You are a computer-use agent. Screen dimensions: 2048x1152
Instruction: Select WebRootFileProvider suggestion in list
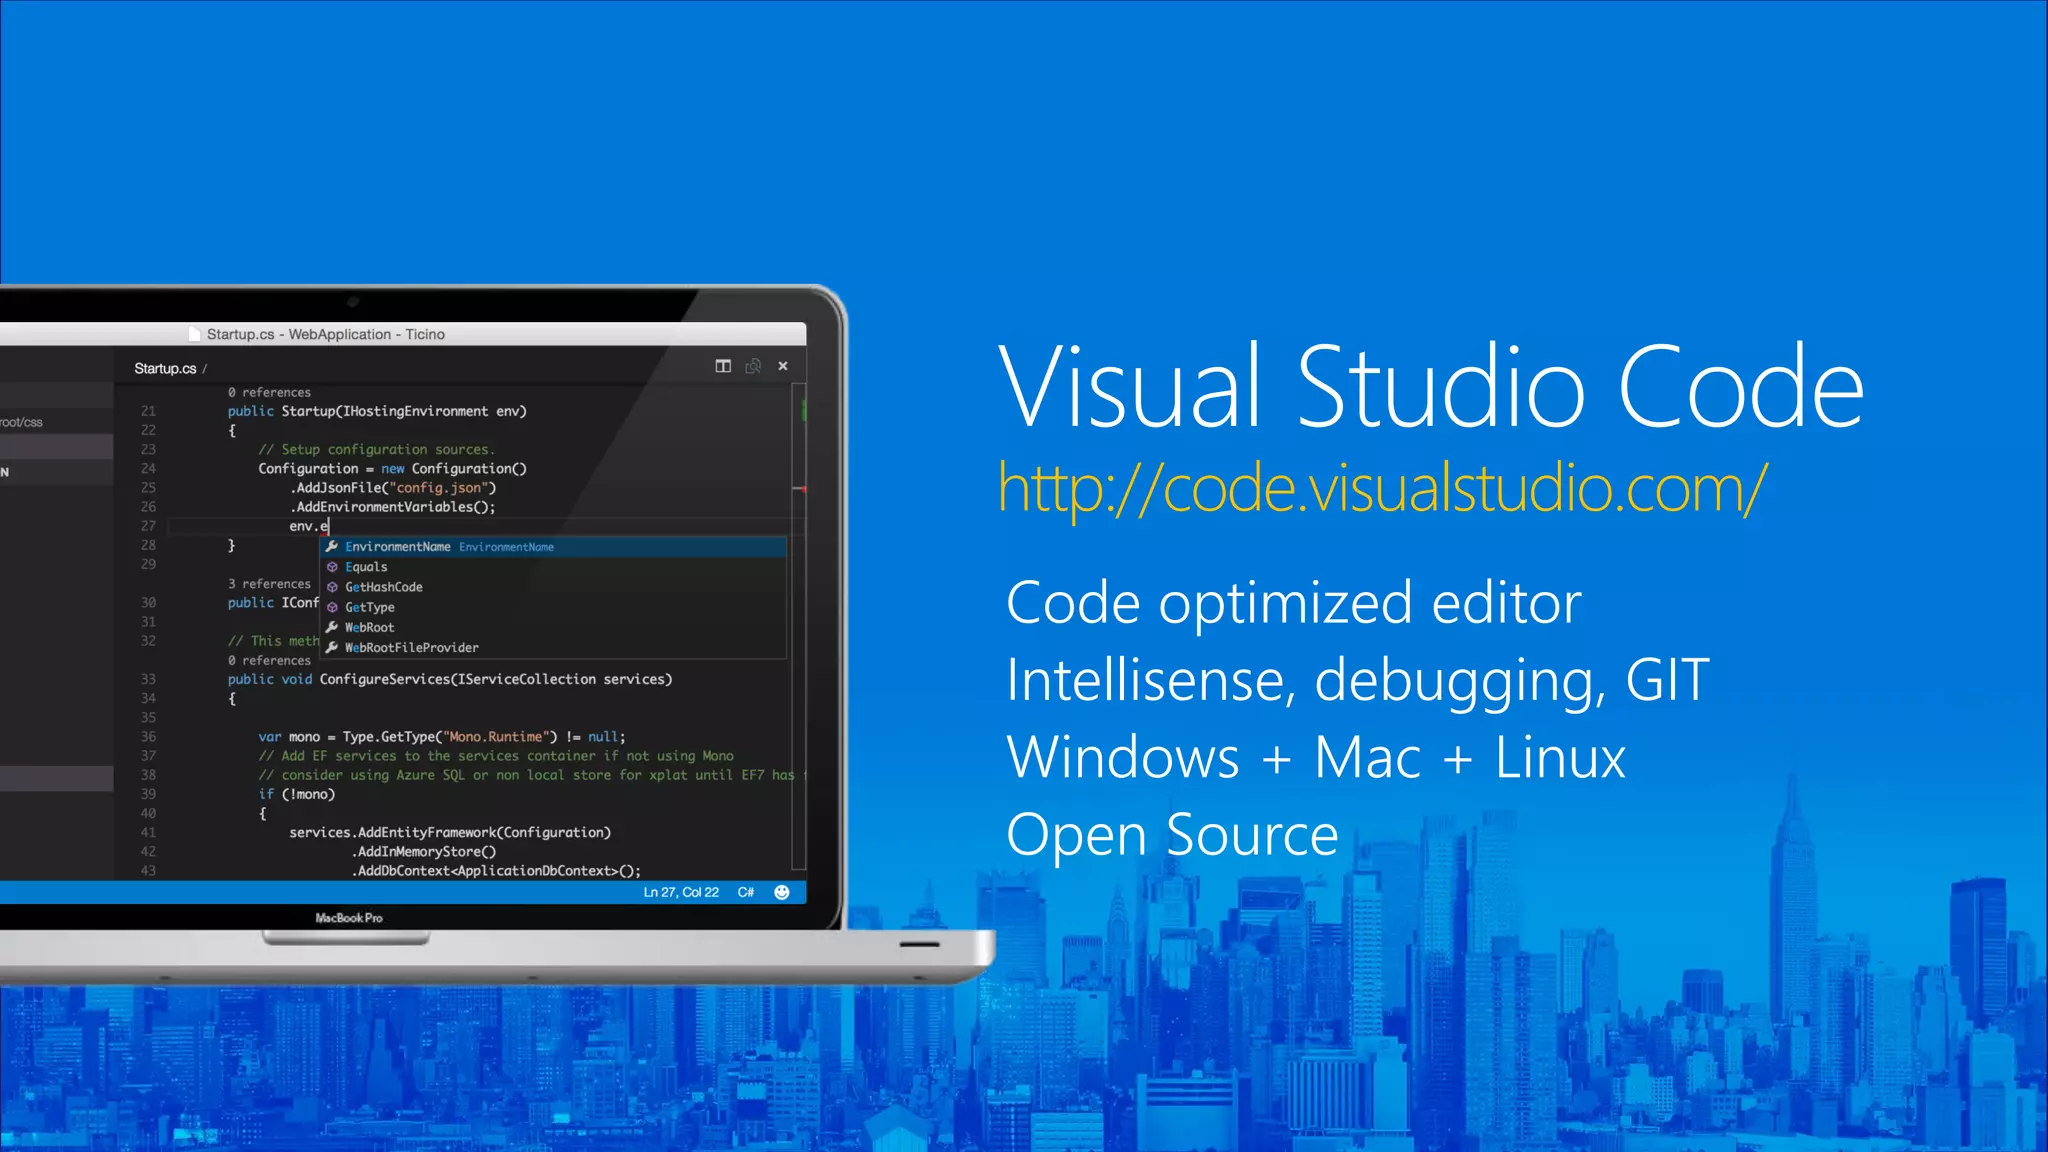(x=553, y=647)
